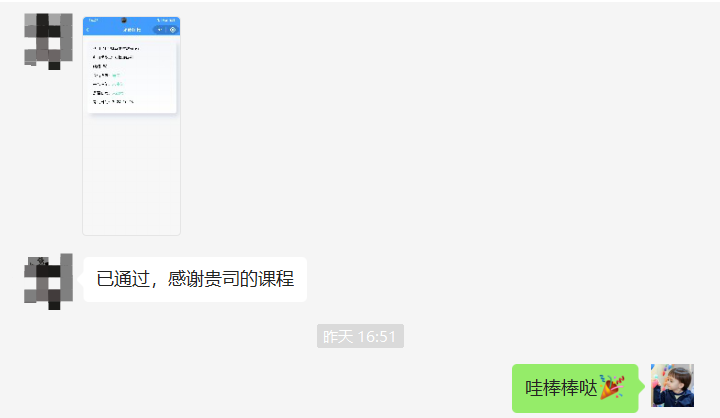Click the 昨天 16:51 timestamp label
Image resolution: width=720 pixels, height=418 pixels.
(360, 336)
